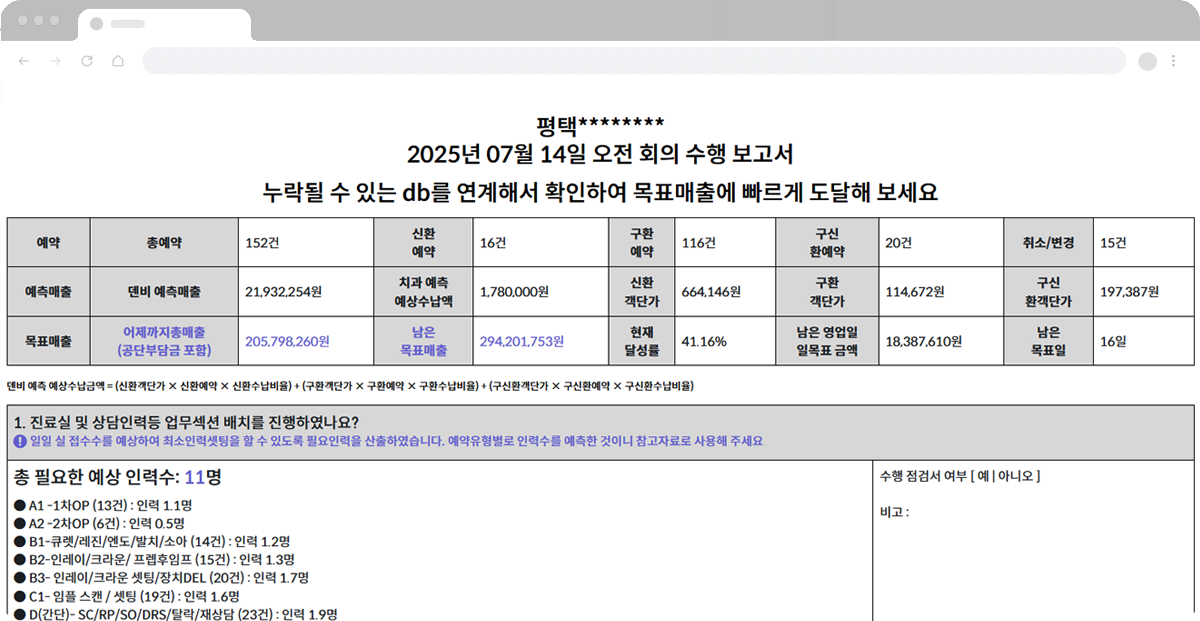The image size is (1200, 621).
Task: Click the 어제까지총매출 (공단부담금 포함) link
Action: click(x=164, y=341)
